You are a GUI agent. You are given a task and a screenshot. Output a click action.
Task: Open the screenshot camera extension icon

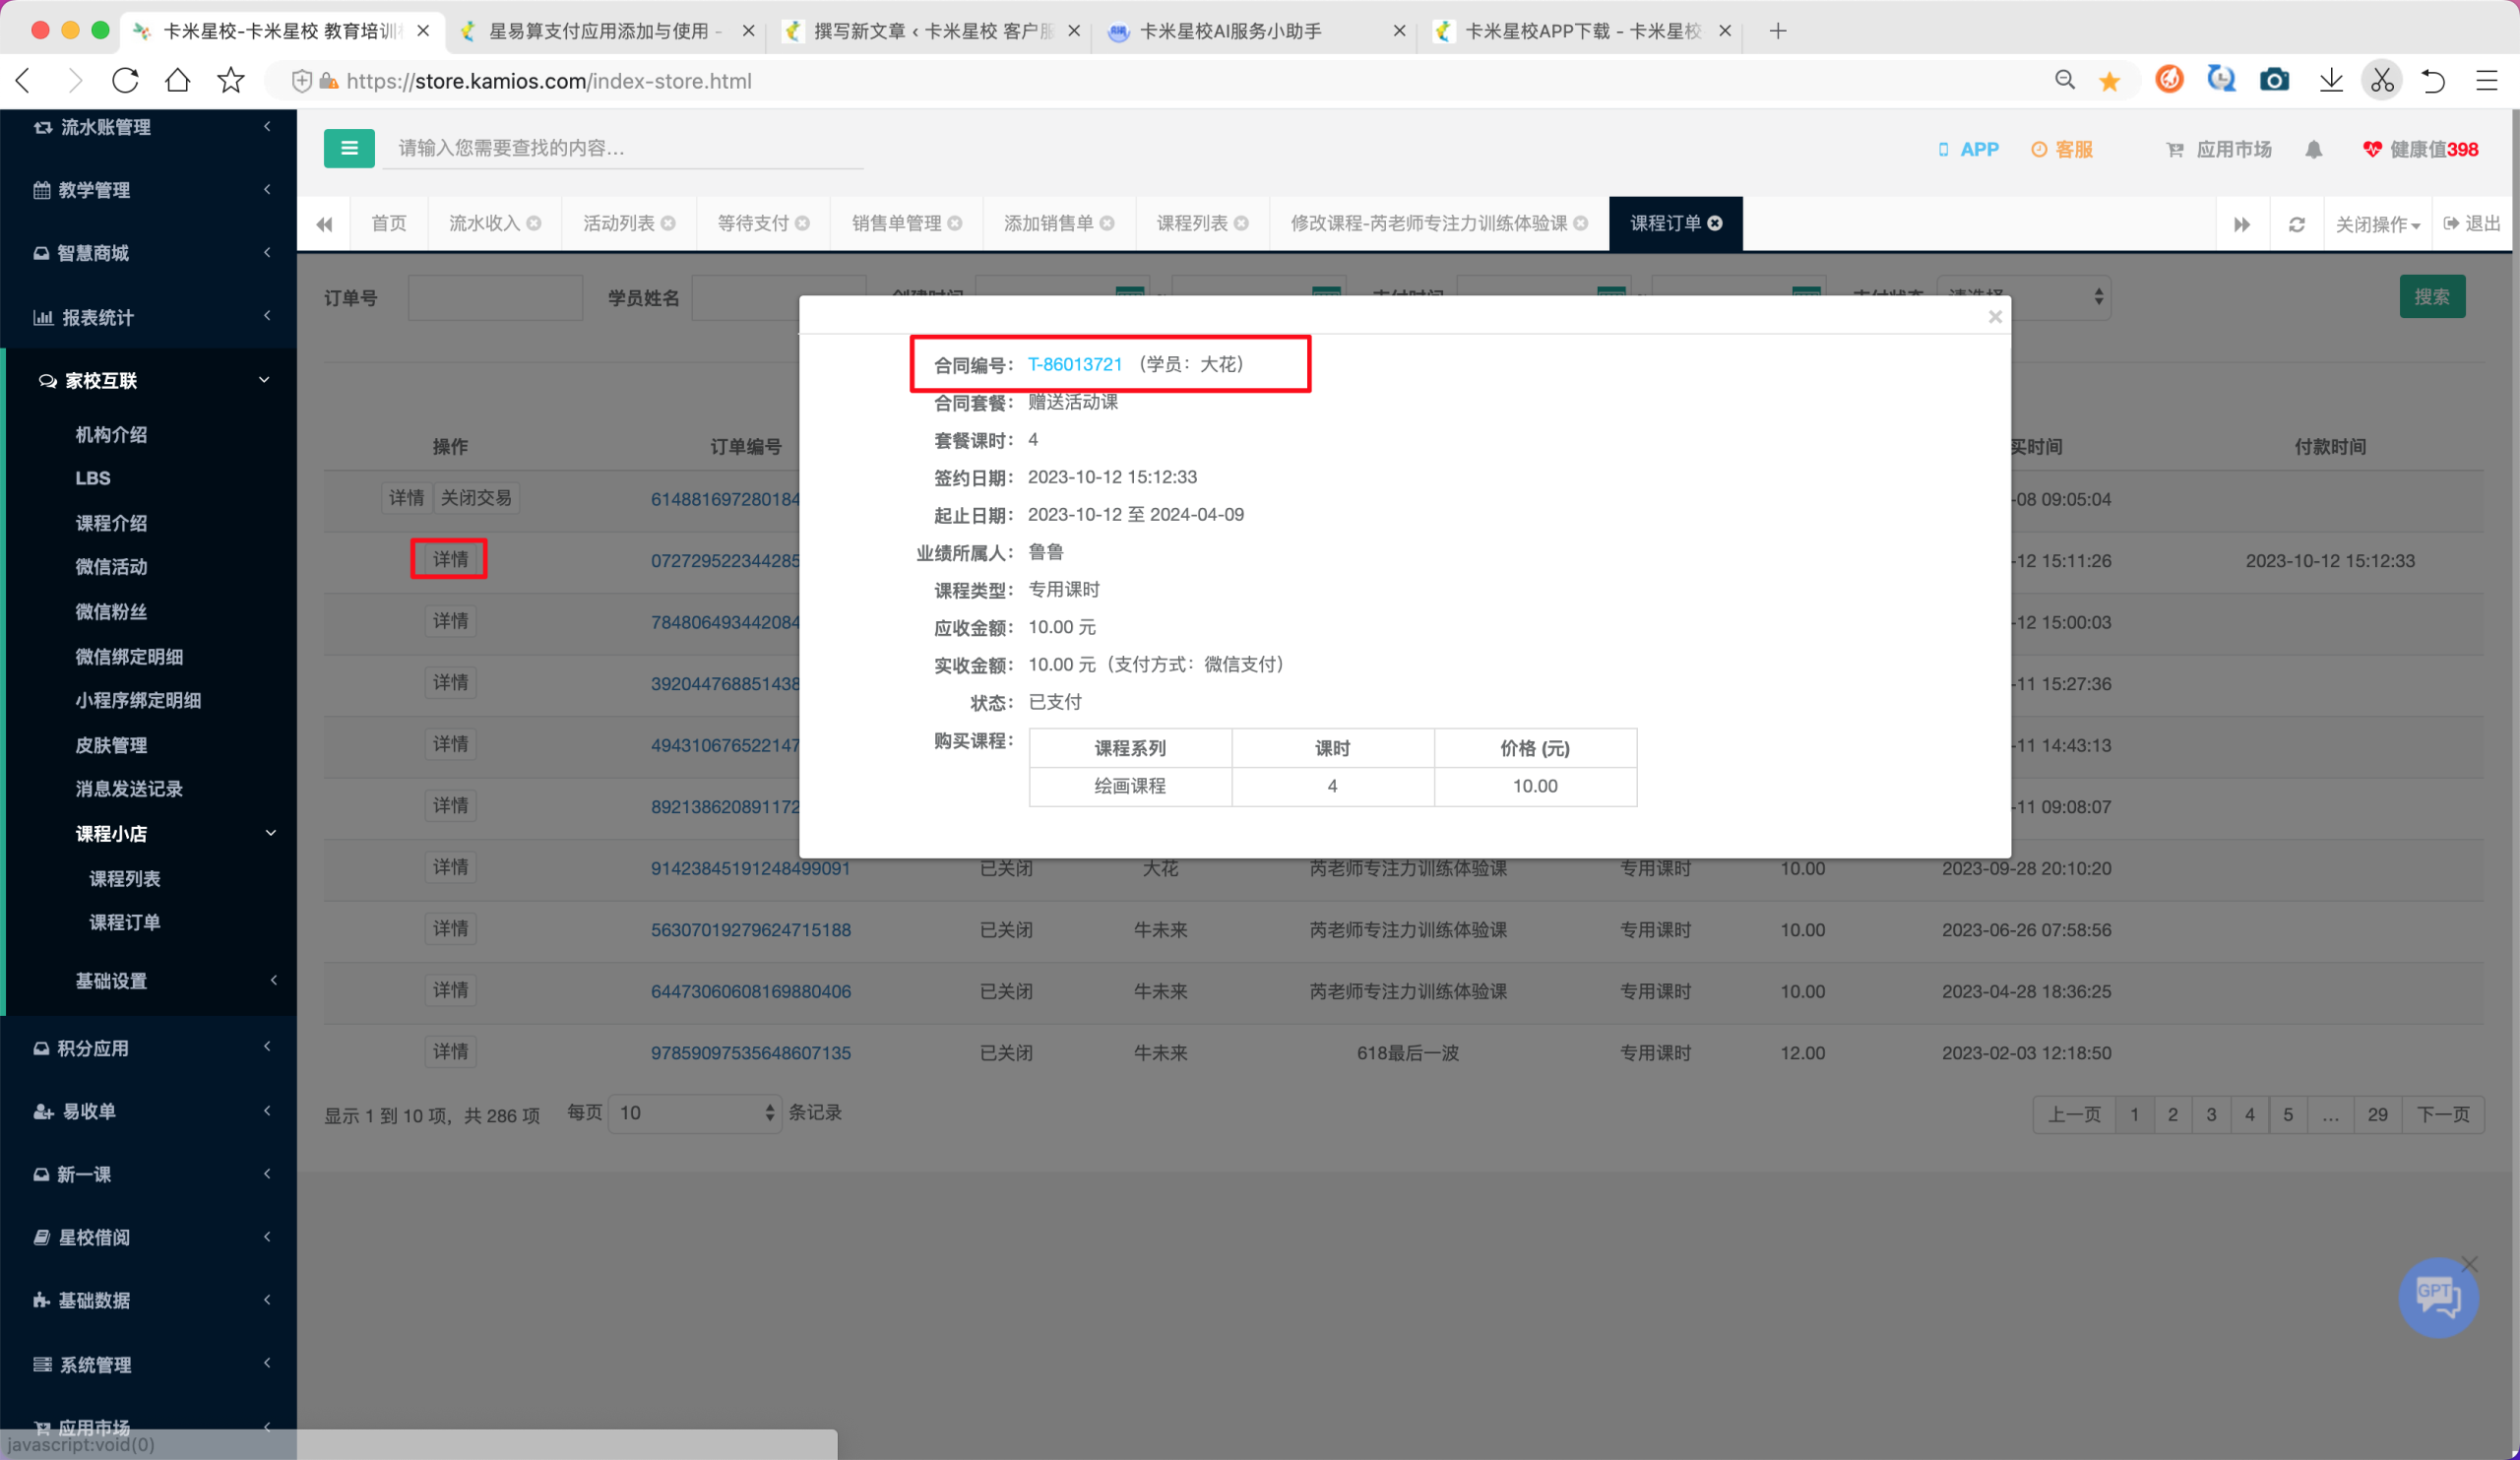pos(2274,80)
